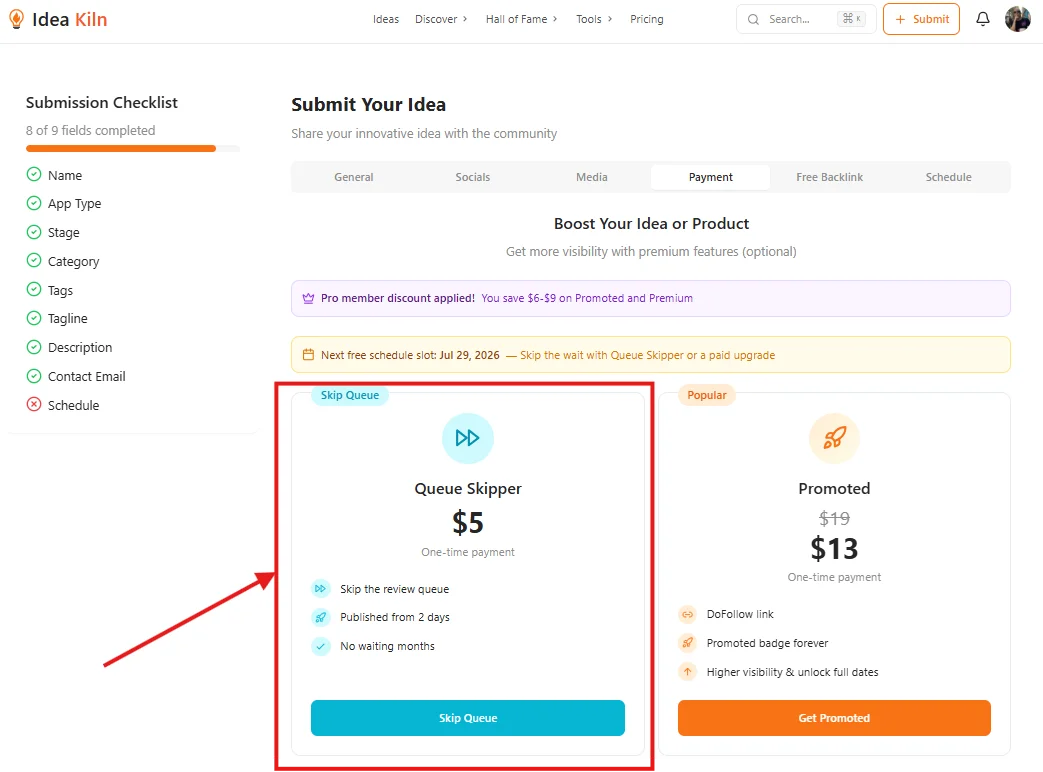Screen dimensions: 1043x772
Task: Click the Queue Skipper fast-forward icon
Action: pyautogui.click(x=467, y=438)
